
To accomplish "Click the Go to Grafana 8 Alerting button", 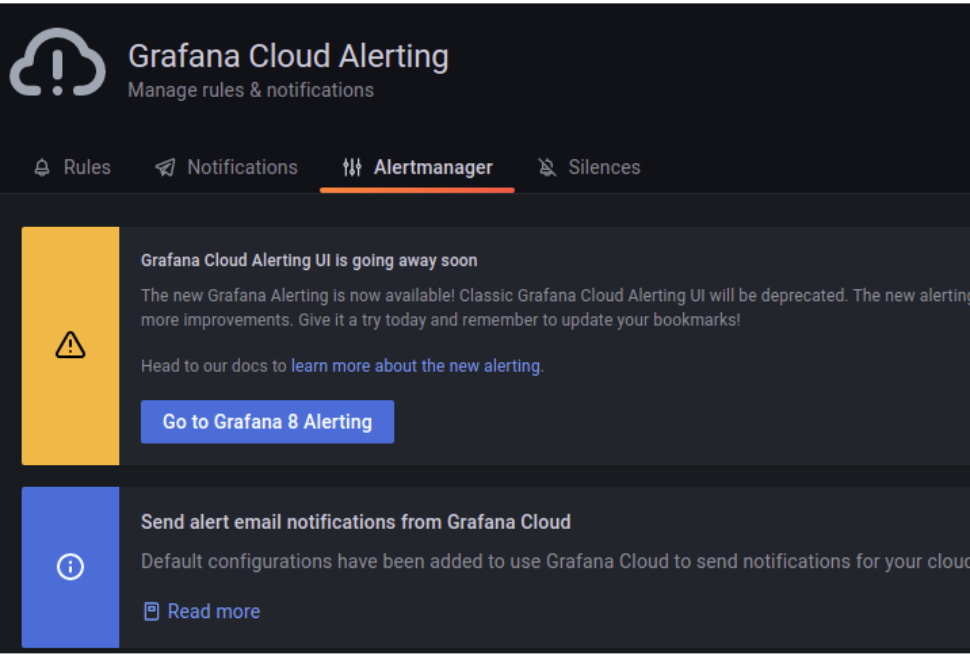I will click(x=267, y=421).
